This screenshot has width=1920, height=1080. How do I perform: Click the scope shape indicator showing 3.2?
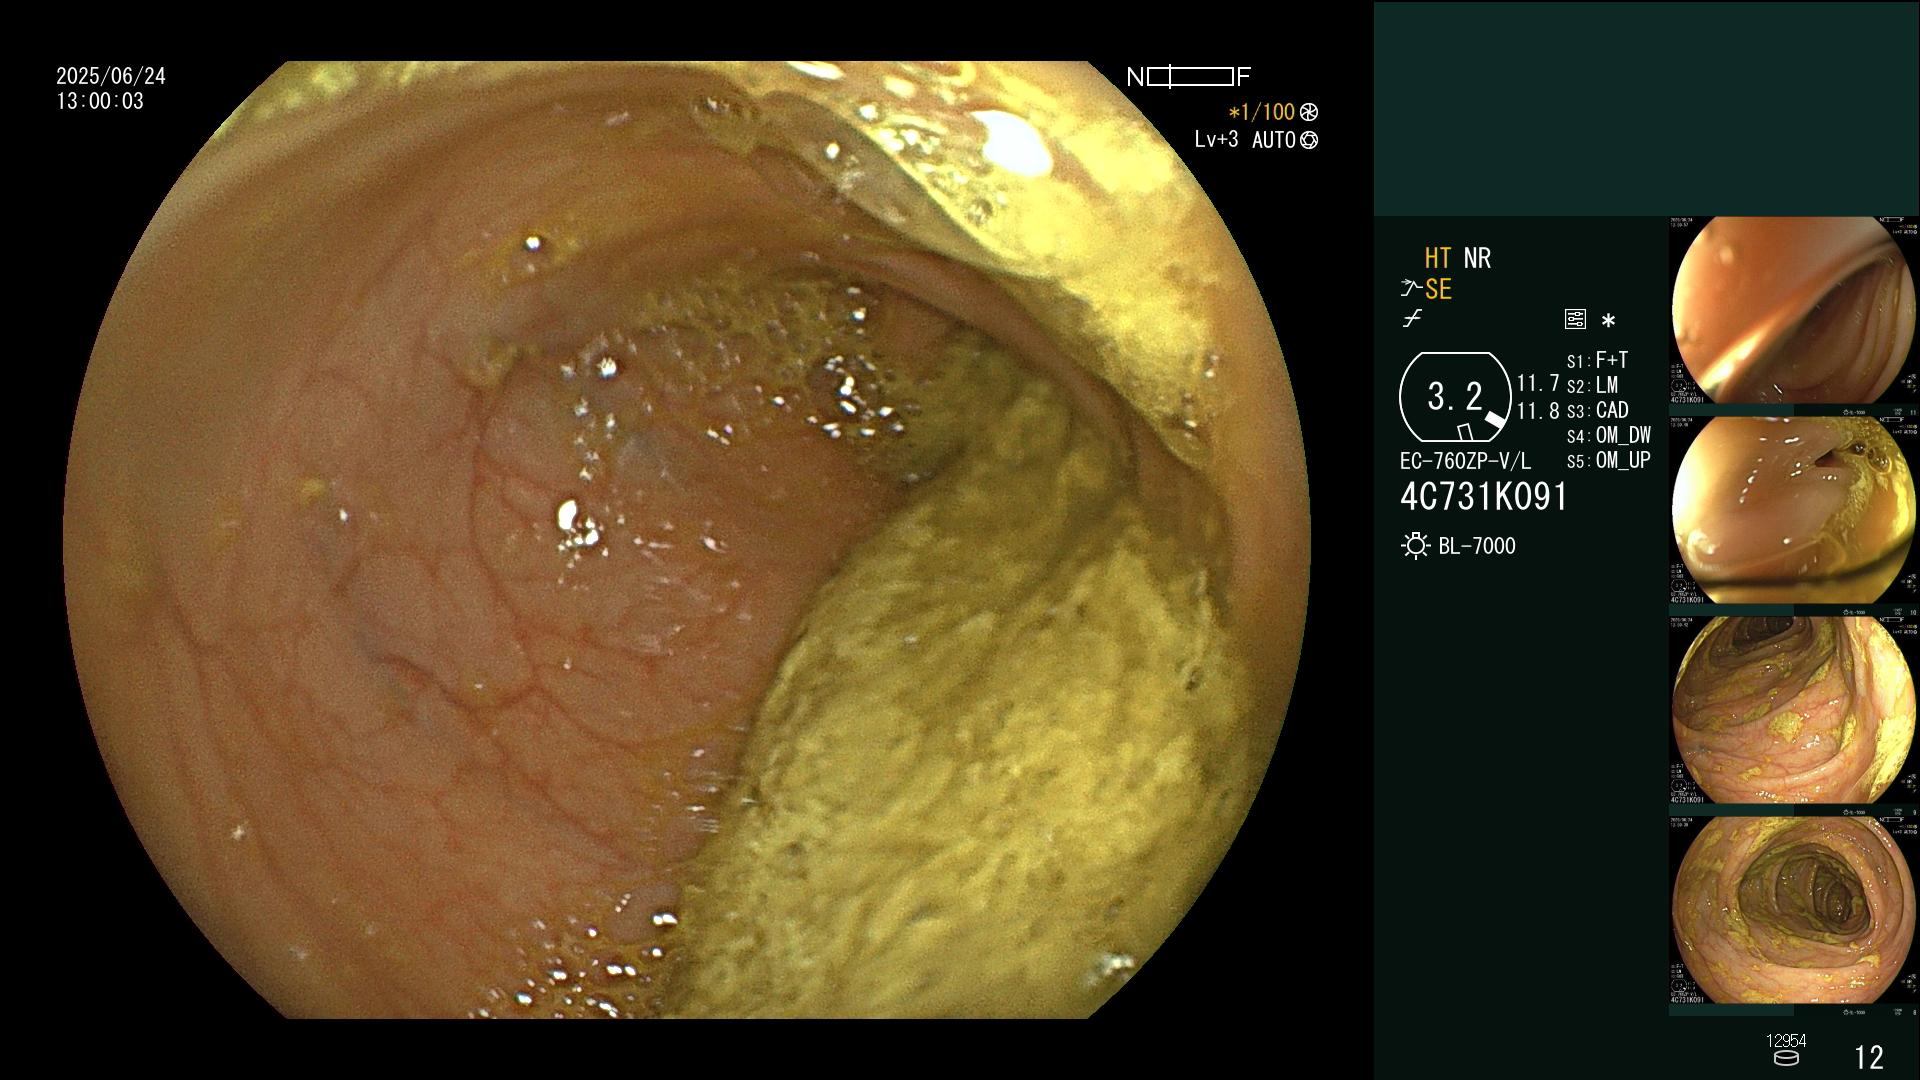[1455, 397]
